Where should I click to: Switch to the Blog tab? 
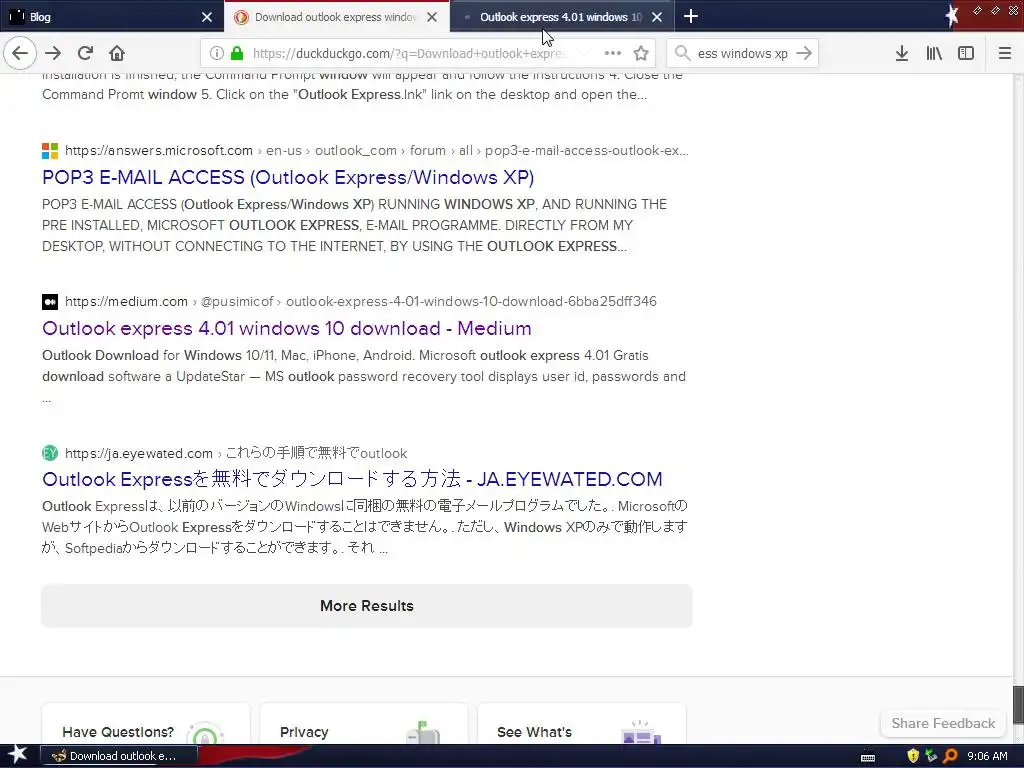click(112, 16)
